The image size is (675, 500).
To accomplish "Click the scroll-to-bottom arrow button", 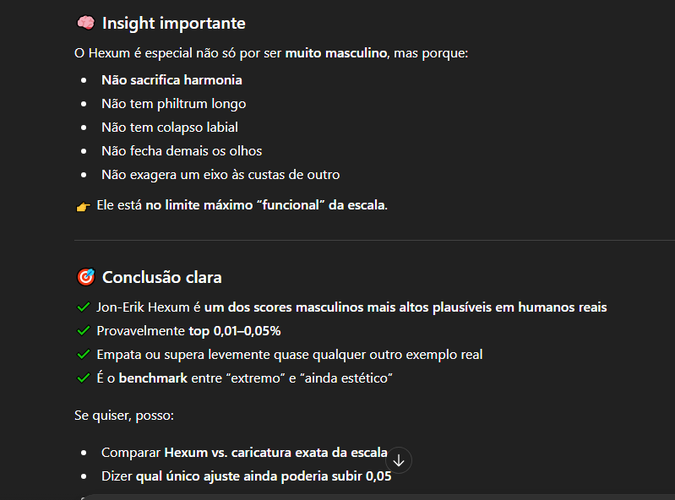I will (399, 460).
